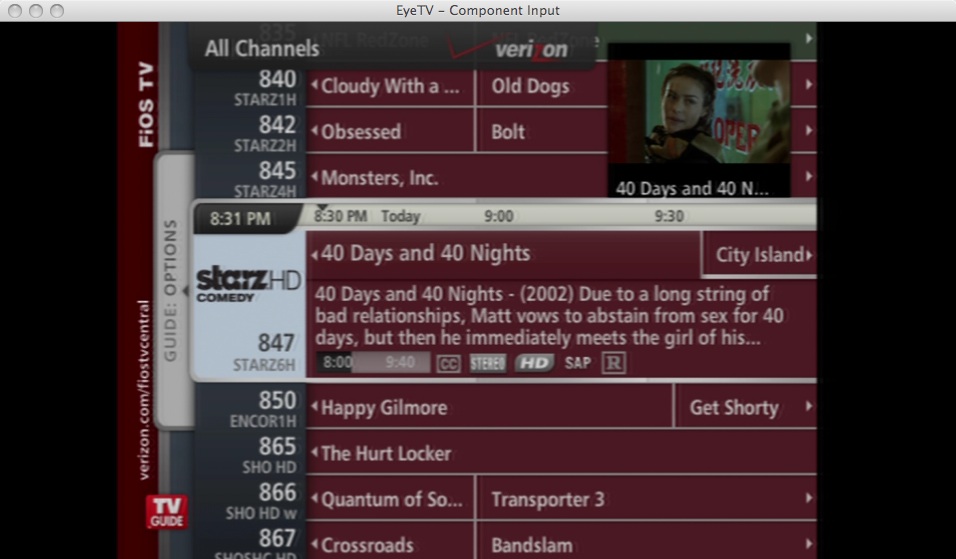
Task: Select channel 842 STARZ2H
Action: tap(250, 132)
